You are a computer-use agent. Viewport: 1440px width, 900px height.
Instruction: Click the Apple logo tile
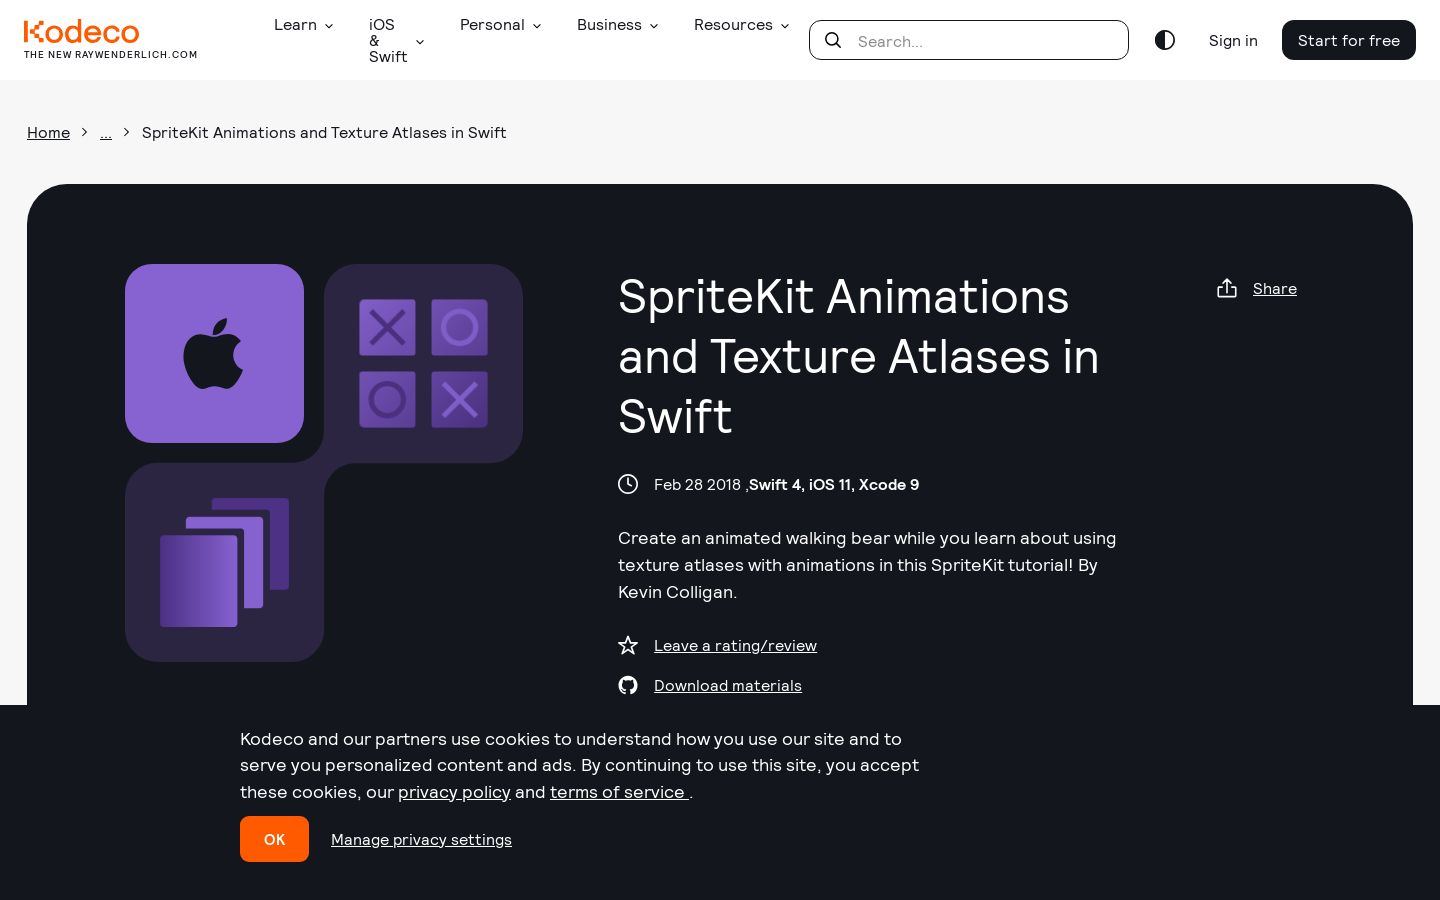coord(214,353)
